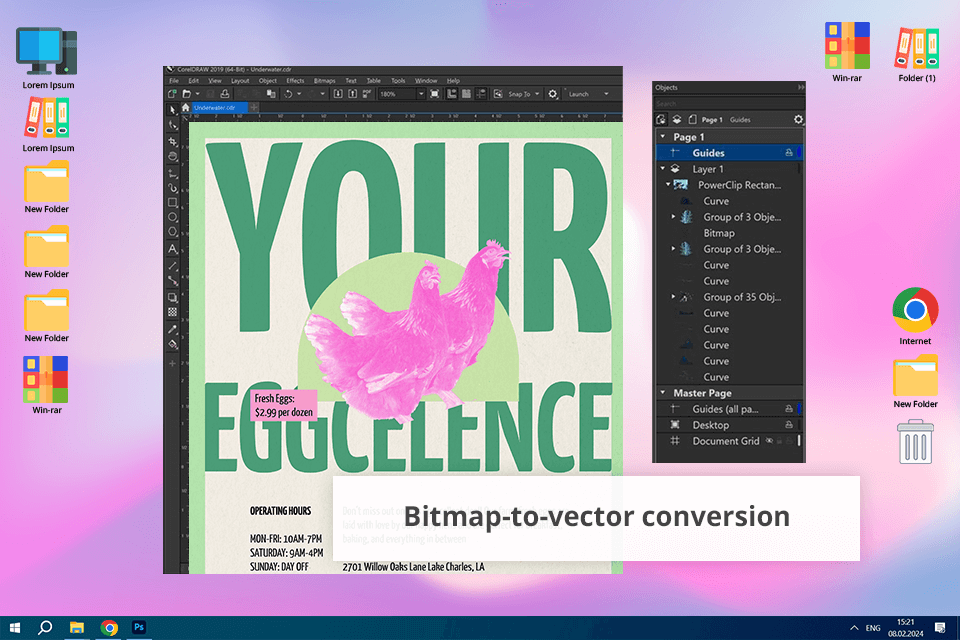This screenshot has height=640, width=960.
Task: Select the Zoom tool in the toolbox
Action: coord(173,156)
